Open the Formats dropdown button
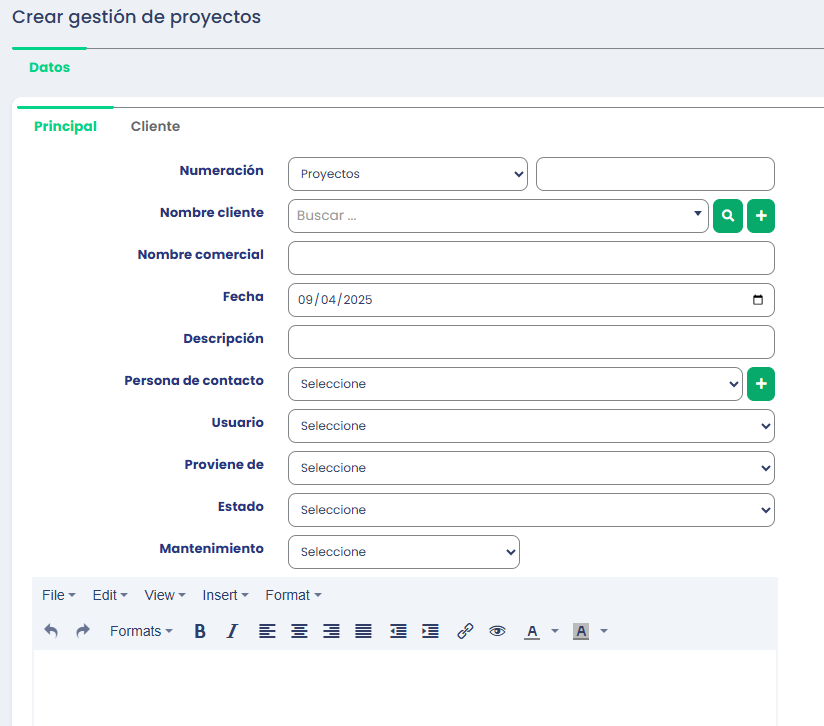 (141, 631)
